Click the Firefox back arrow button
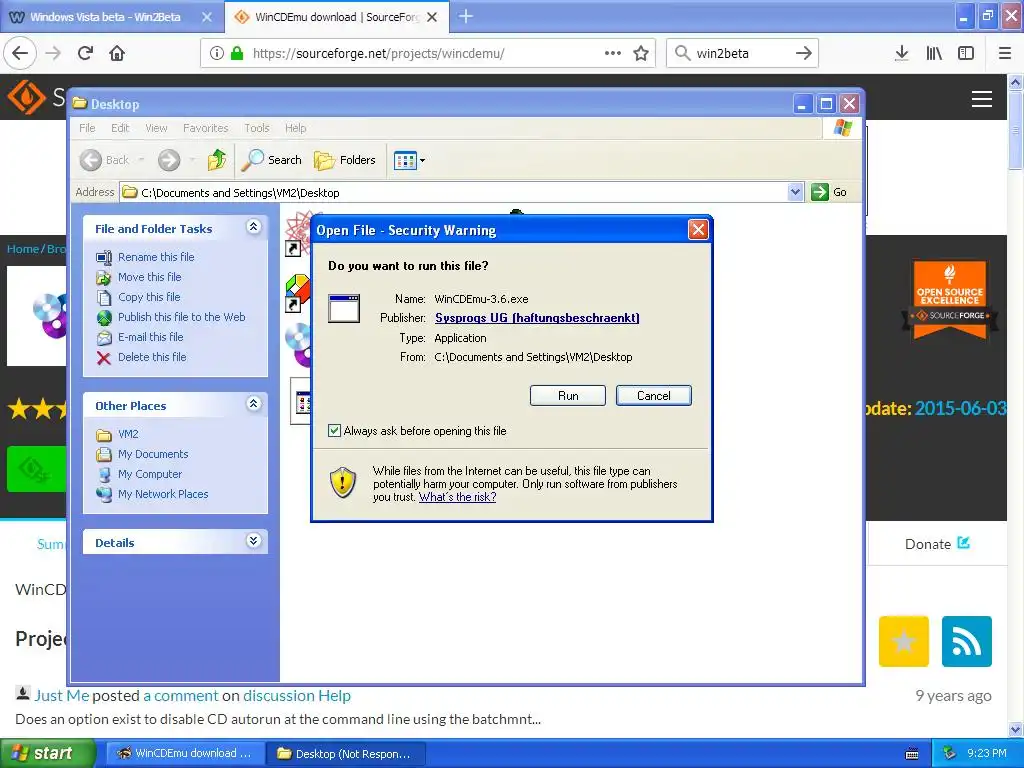 tap(20, 53)
